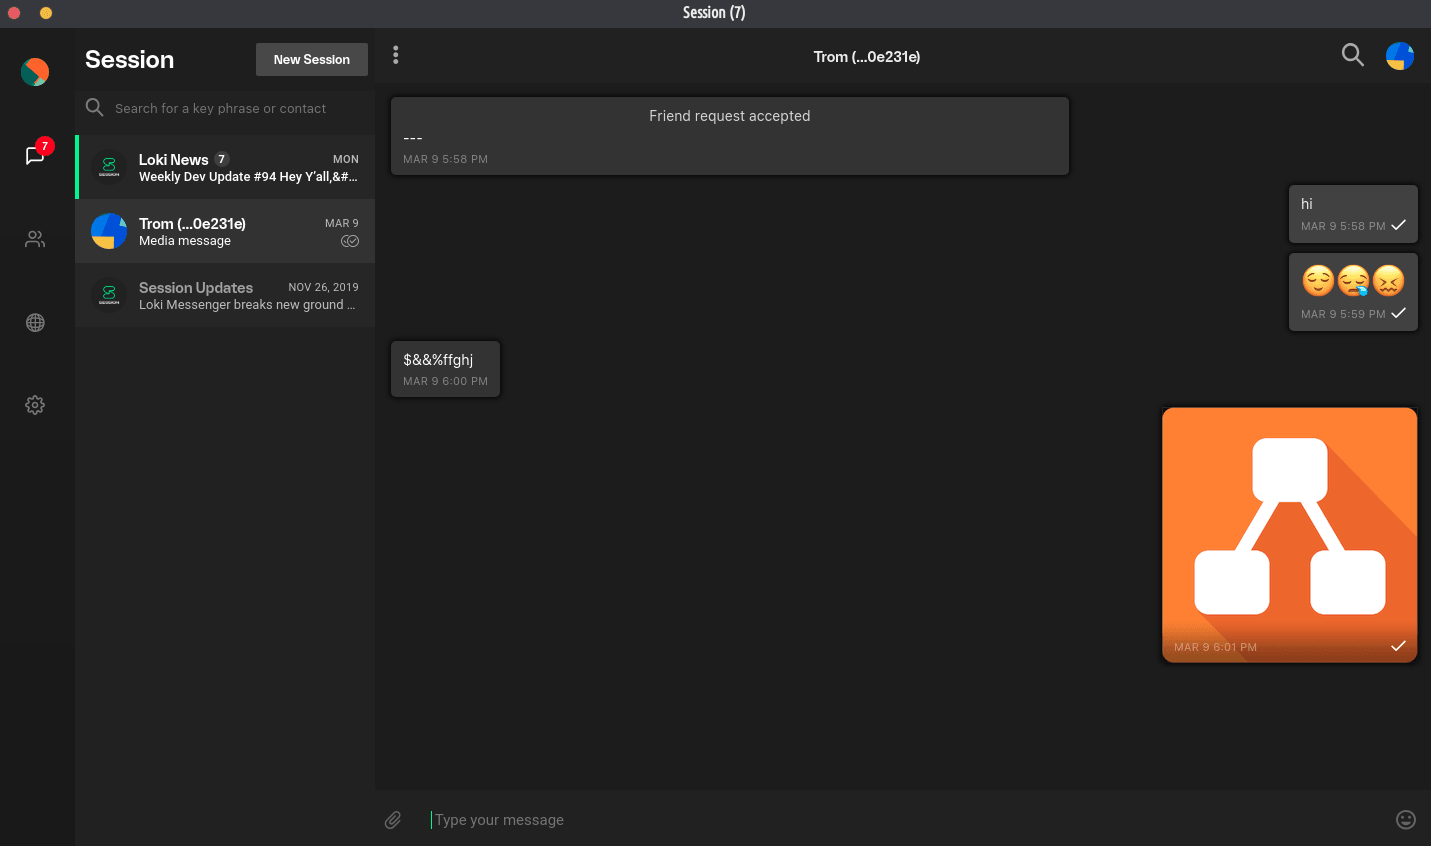Open Trom's avatar in the chat header
The width and height of the screenshot is (1431, 846).
pos(1400,56)
